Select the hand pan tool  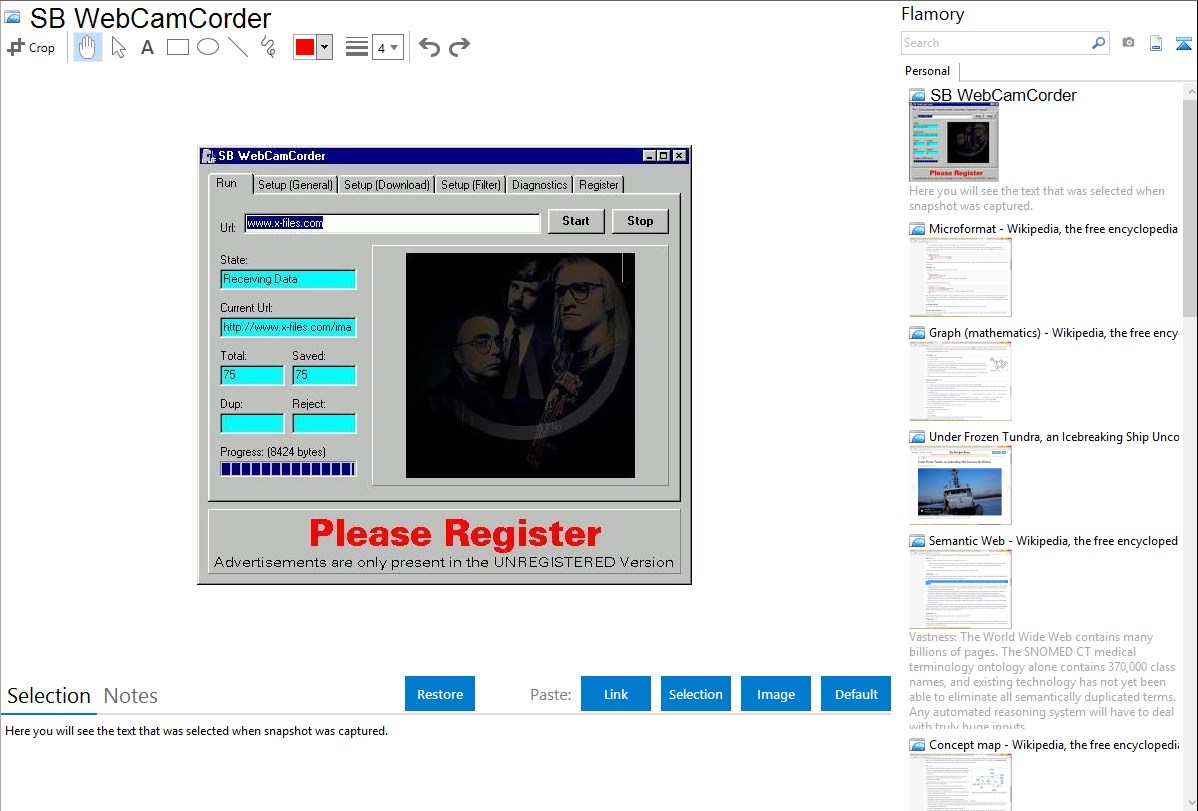(x=87, y=47)
